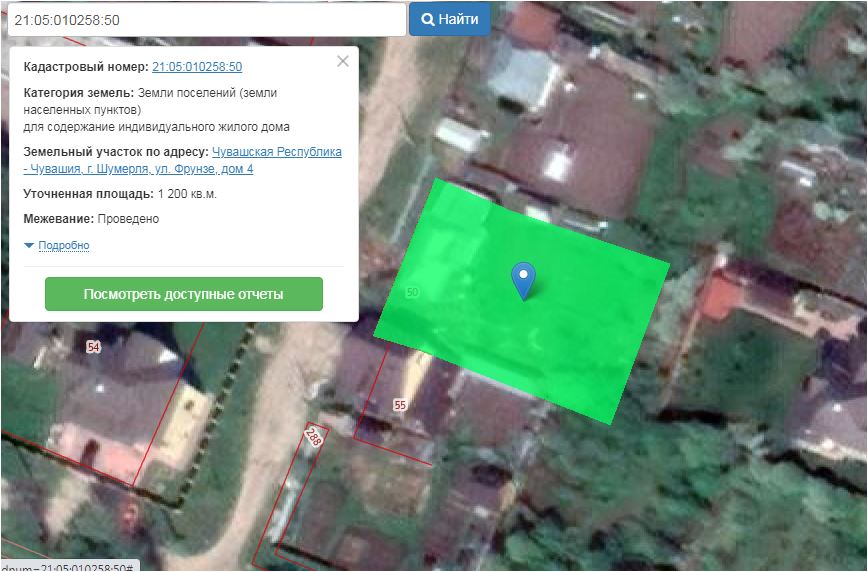This screenshot has height=572, width=868.
Task: Click the magnifier icon in the Найти button
Action: [427, 19]
